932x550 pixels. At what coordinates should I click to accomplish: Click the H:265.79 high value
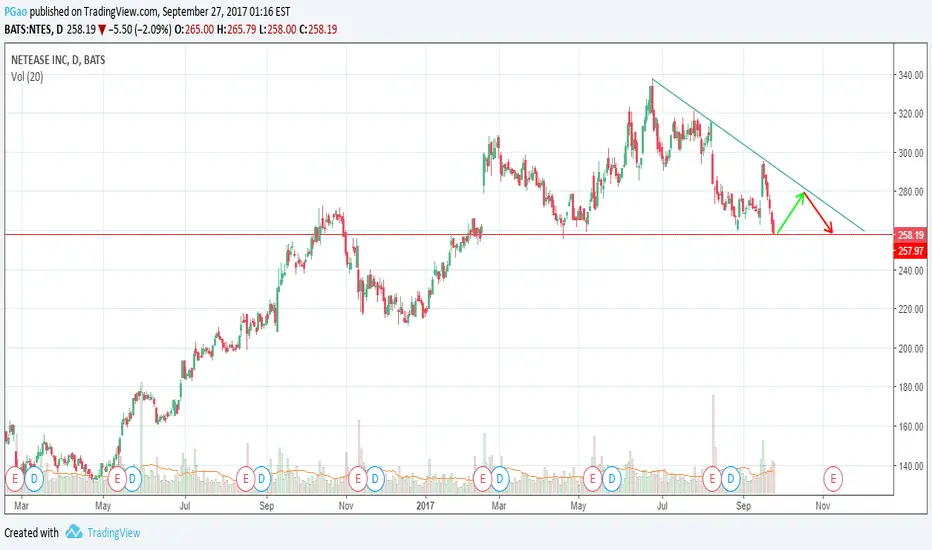pos(236,30)
